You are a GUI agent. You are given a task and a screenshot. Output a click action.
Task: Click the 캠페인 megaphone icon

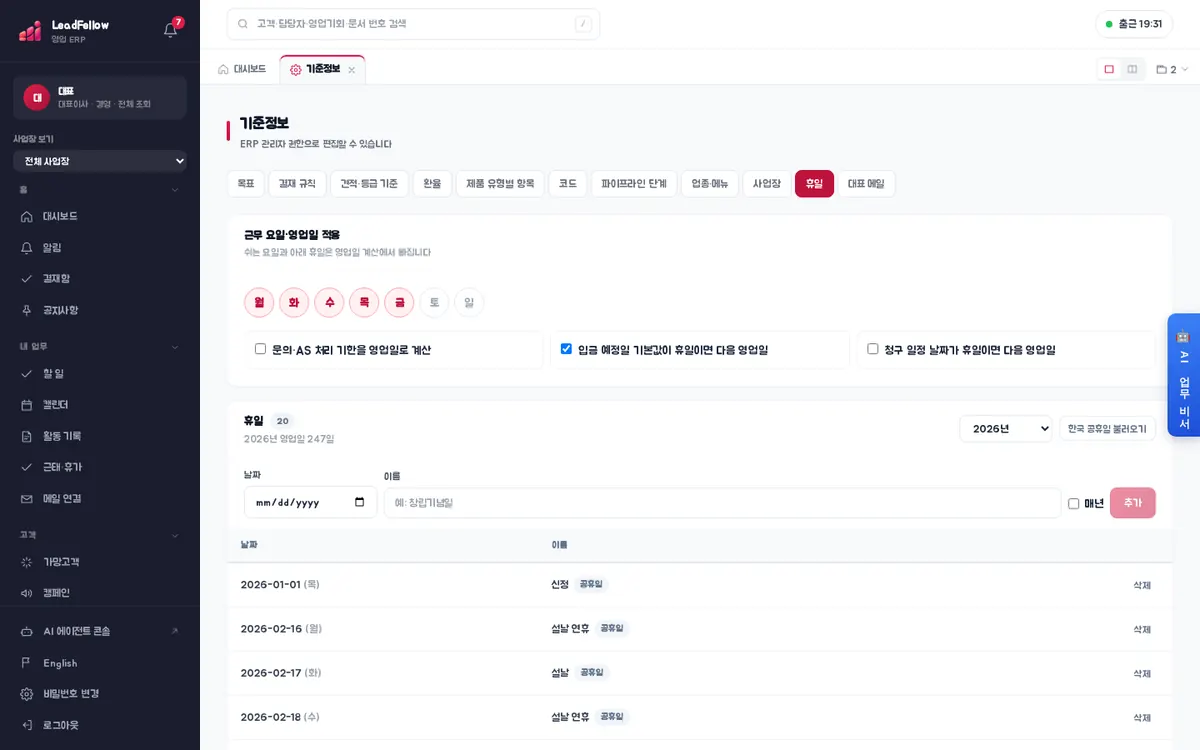(x=27, y=593)
